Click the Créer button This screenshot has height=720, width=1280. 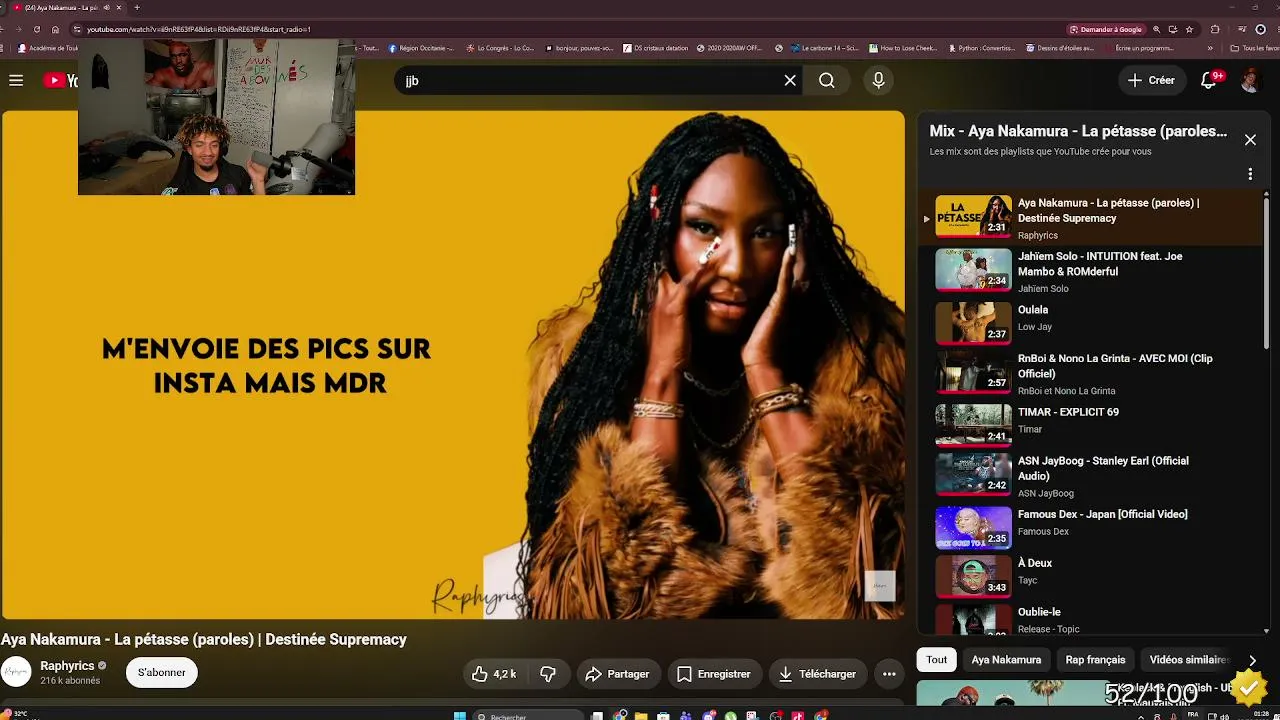point(1151,80)
